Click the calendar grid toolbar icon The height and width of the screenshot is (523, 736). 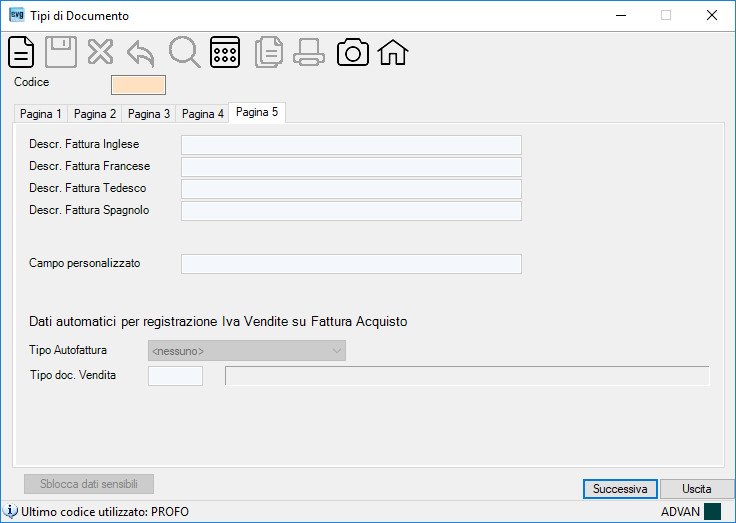(225, 52)
